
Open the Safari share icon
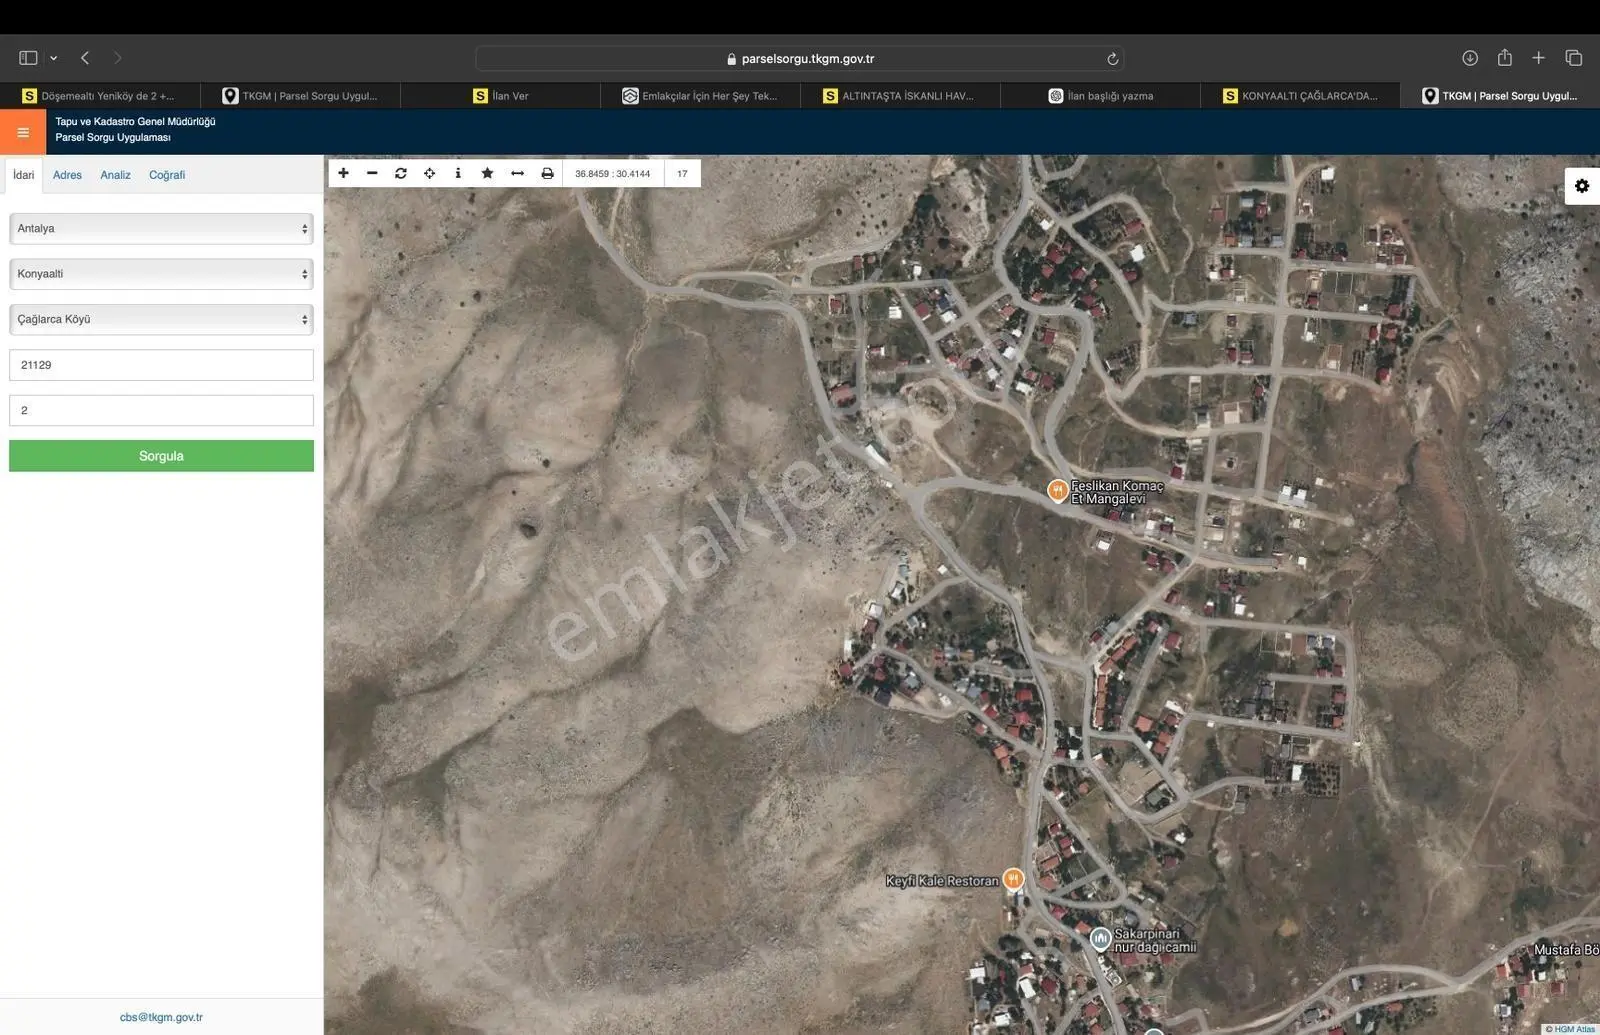coord(1505,57)
